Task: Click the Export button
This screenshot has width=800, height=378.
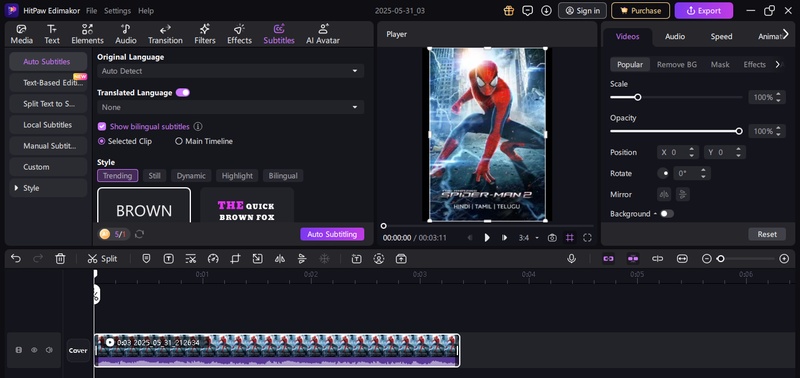Action: (x=704, y=10)
